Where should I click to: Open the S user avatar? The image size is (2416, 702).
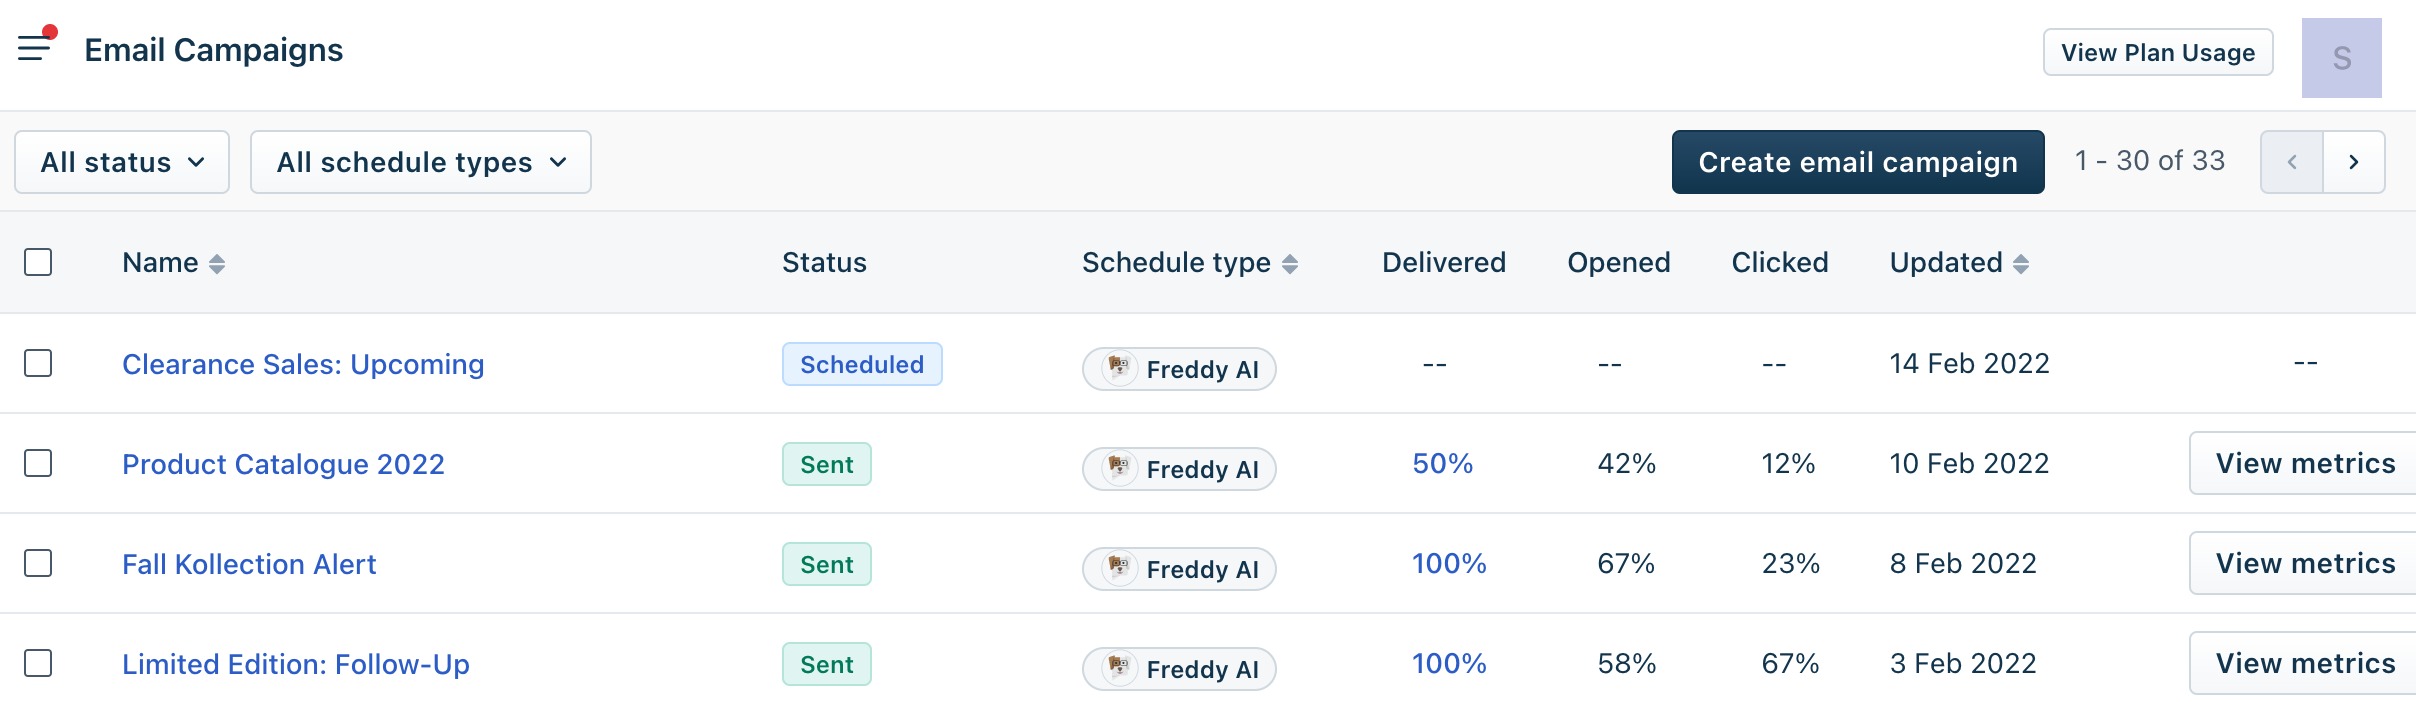(2342, 58)
